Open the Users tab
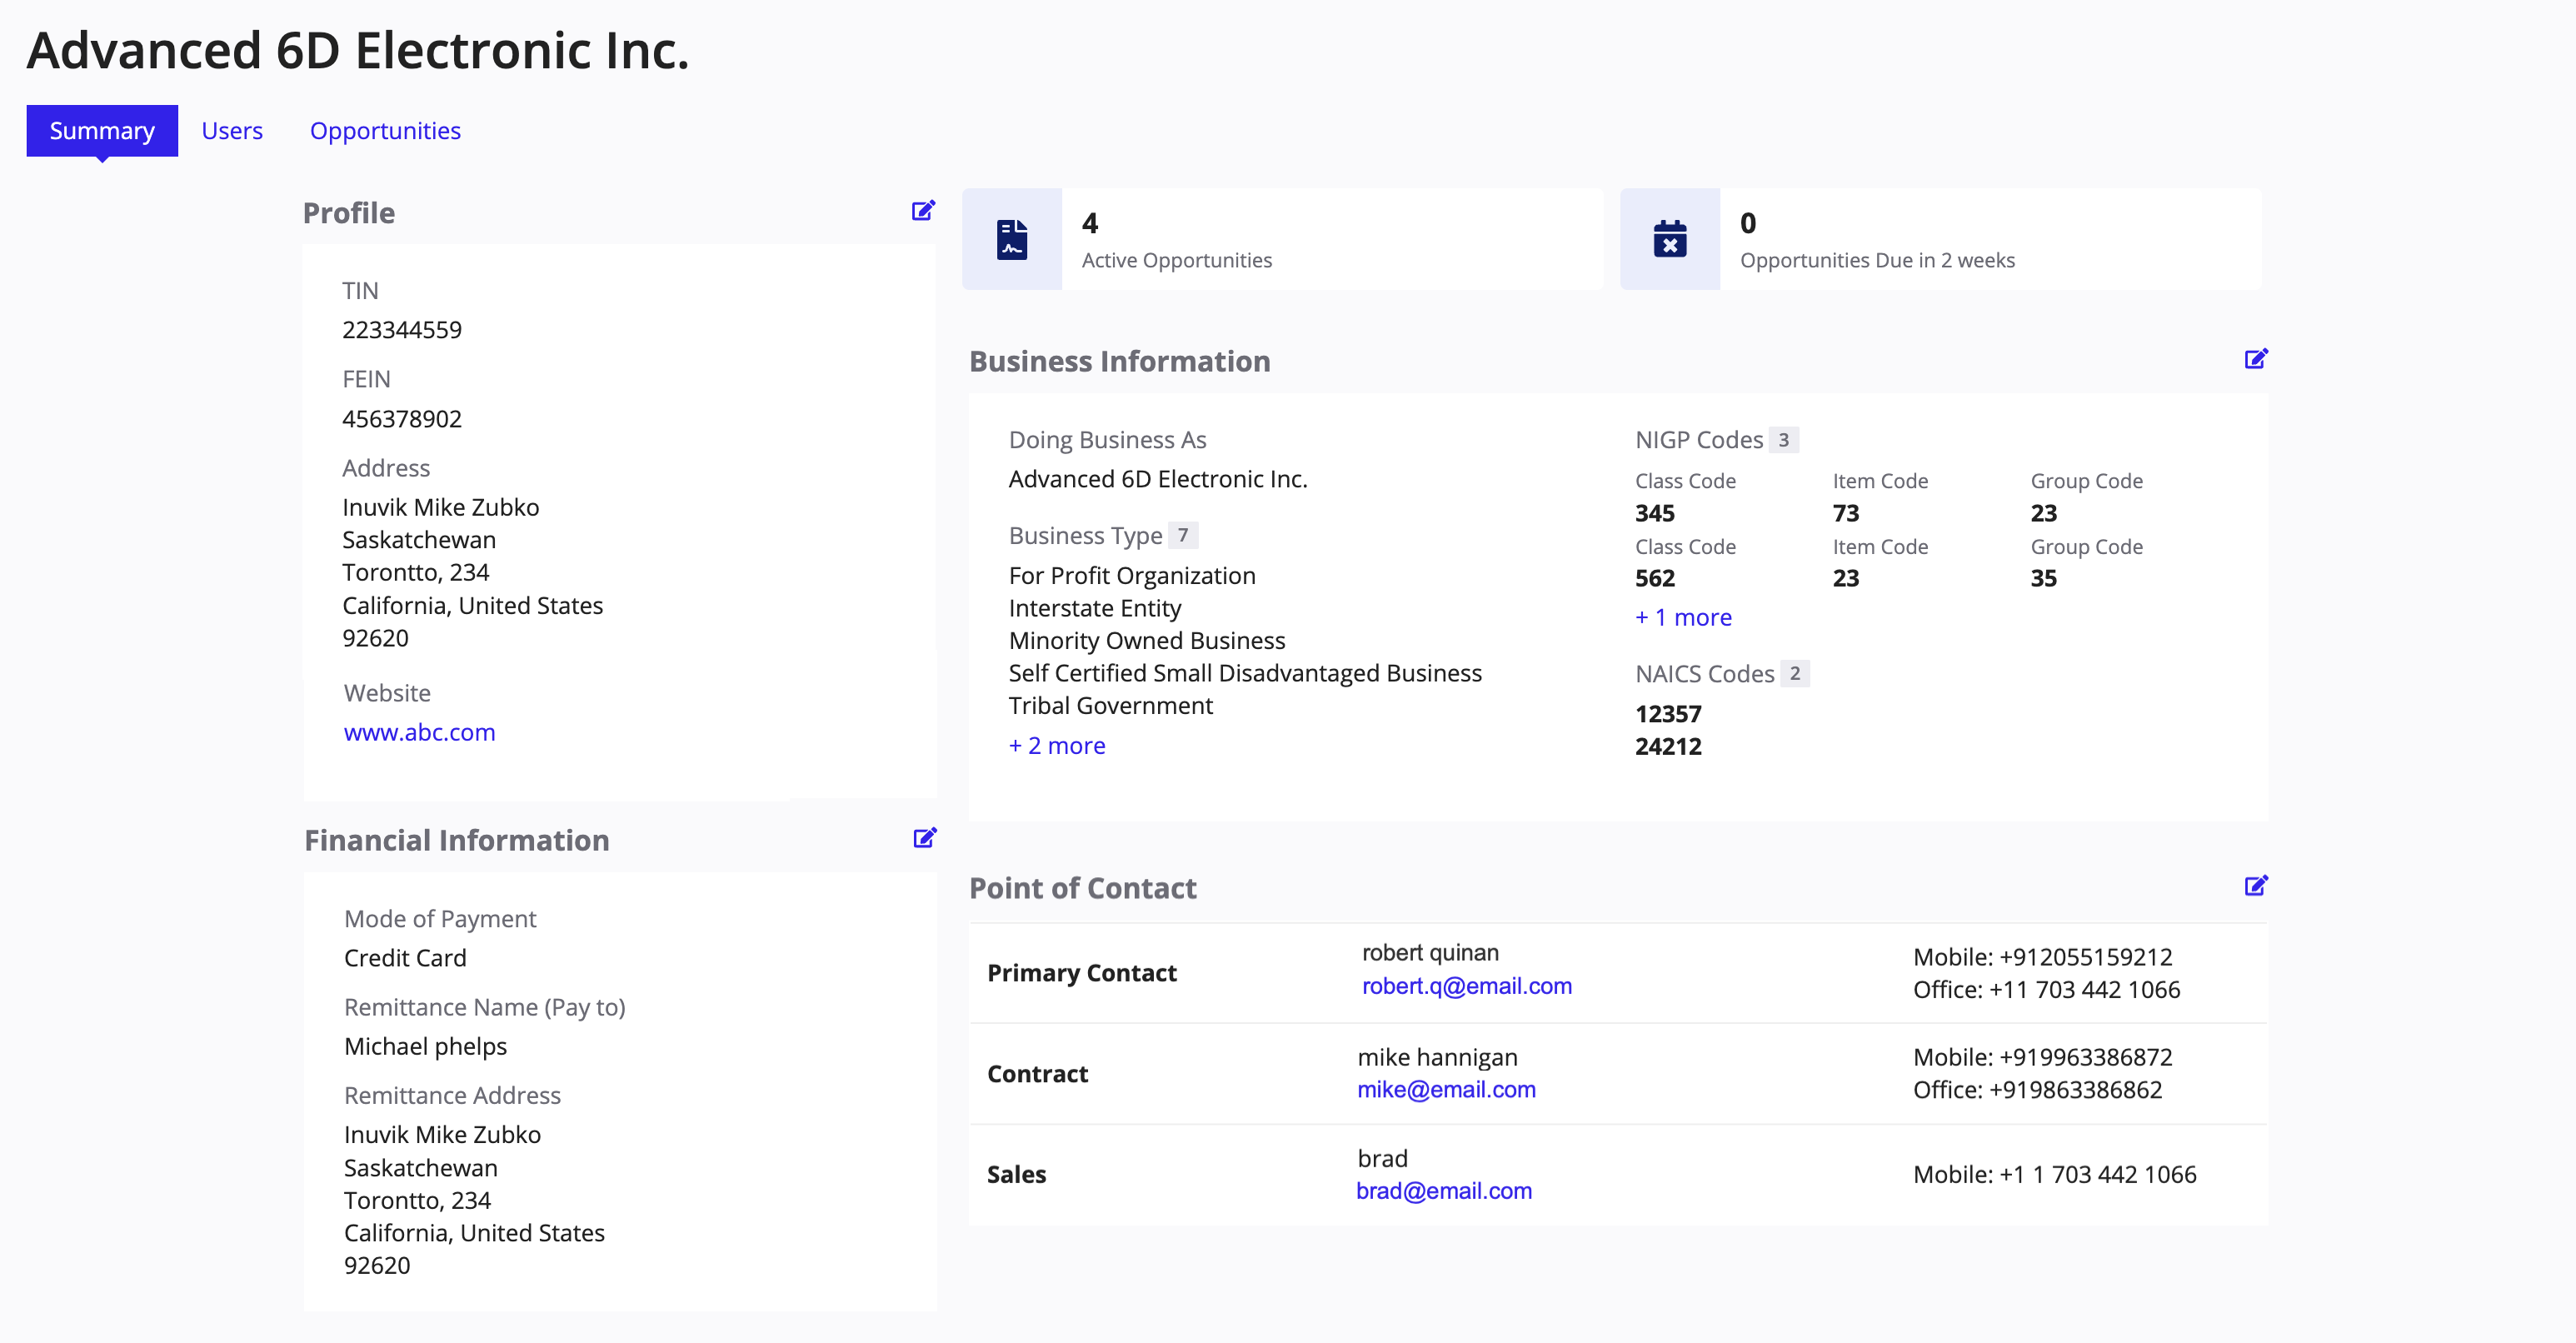 point(232,131)
